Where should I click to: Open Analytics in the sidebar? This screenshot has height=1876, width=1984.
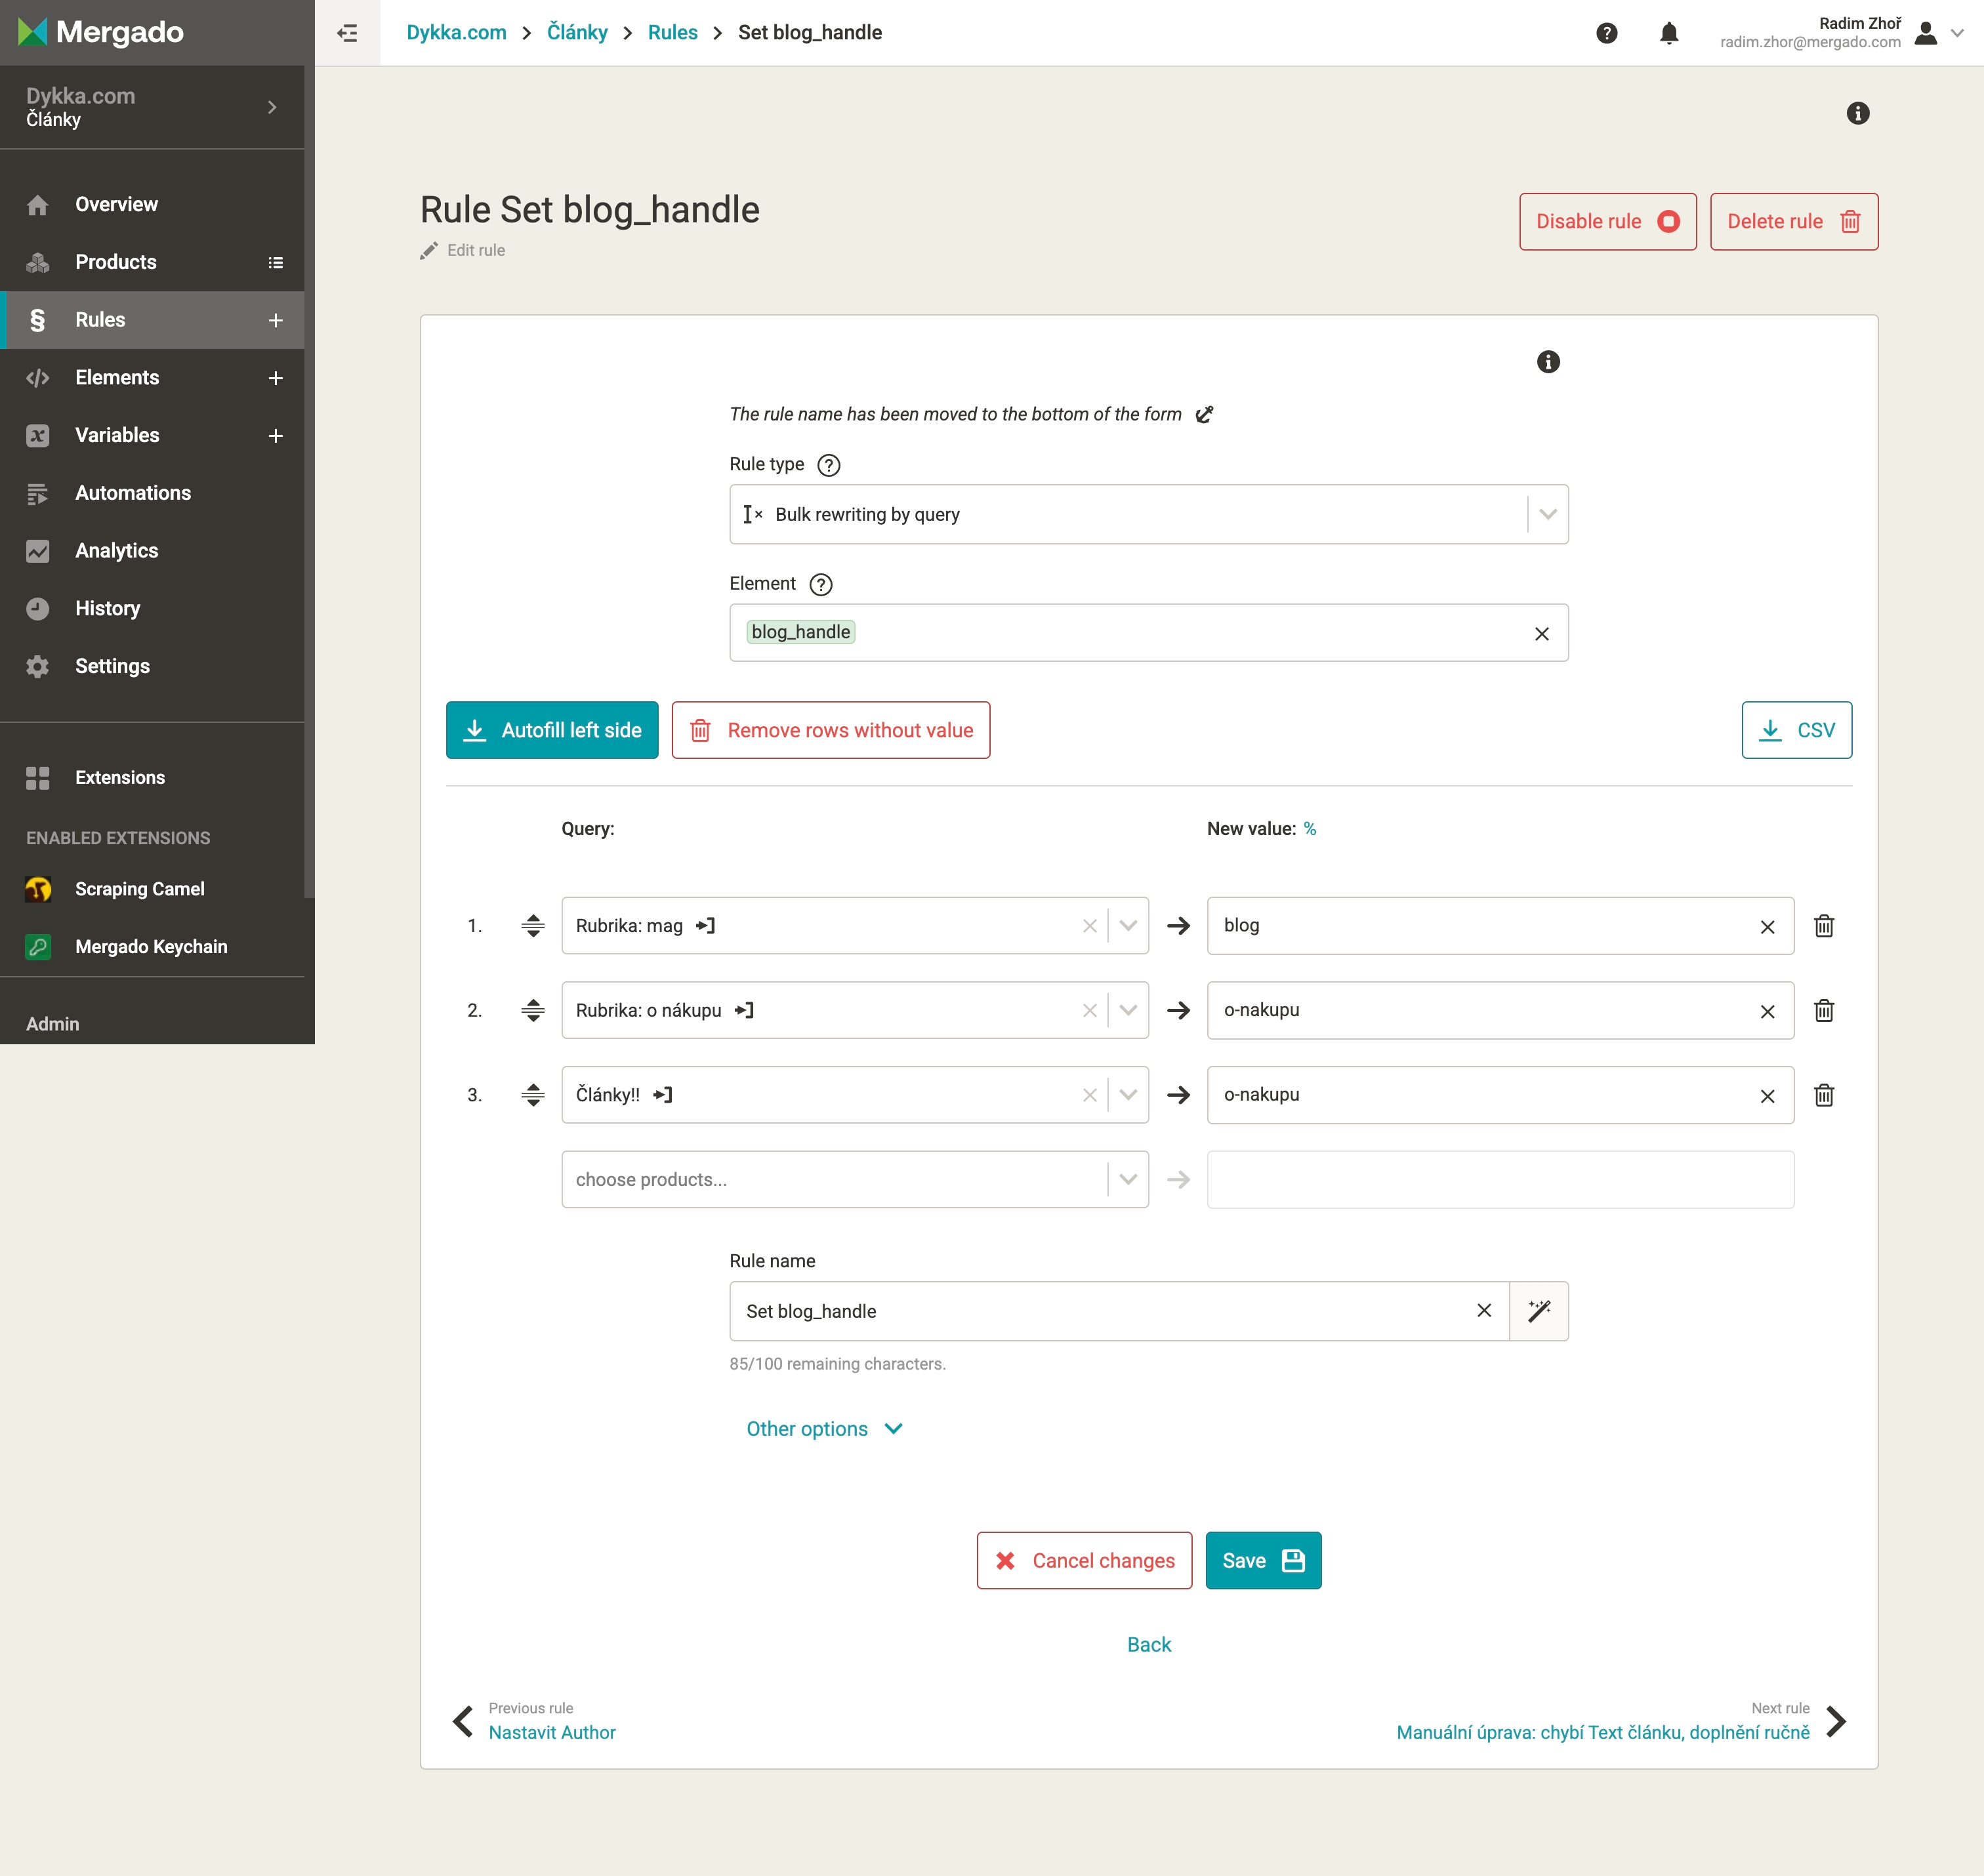coord(116,551)
